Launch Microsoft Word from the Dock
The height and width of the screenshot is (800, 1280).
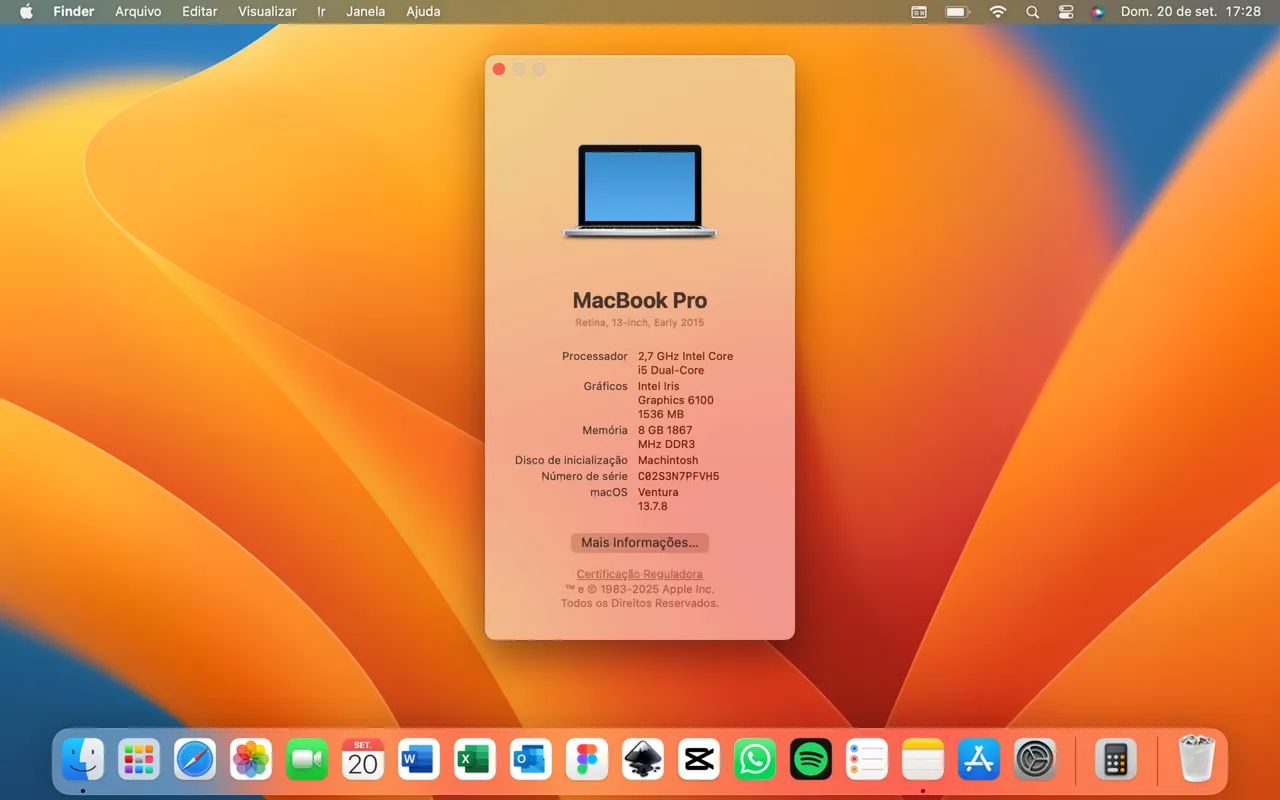[x=419, y=760]
